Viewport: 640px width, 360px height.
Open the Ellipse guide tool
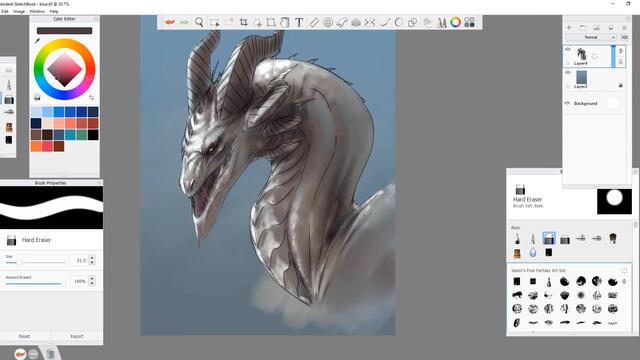click(x=328, y=22)
